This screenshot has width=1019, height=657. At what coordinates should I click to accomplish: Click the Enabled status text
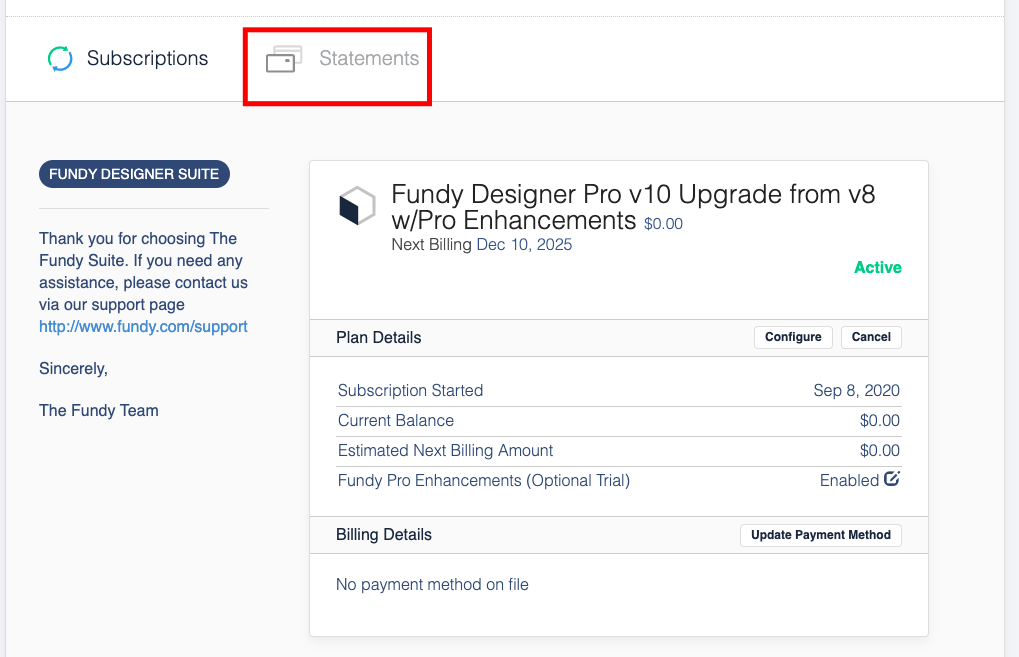point(849,480)
